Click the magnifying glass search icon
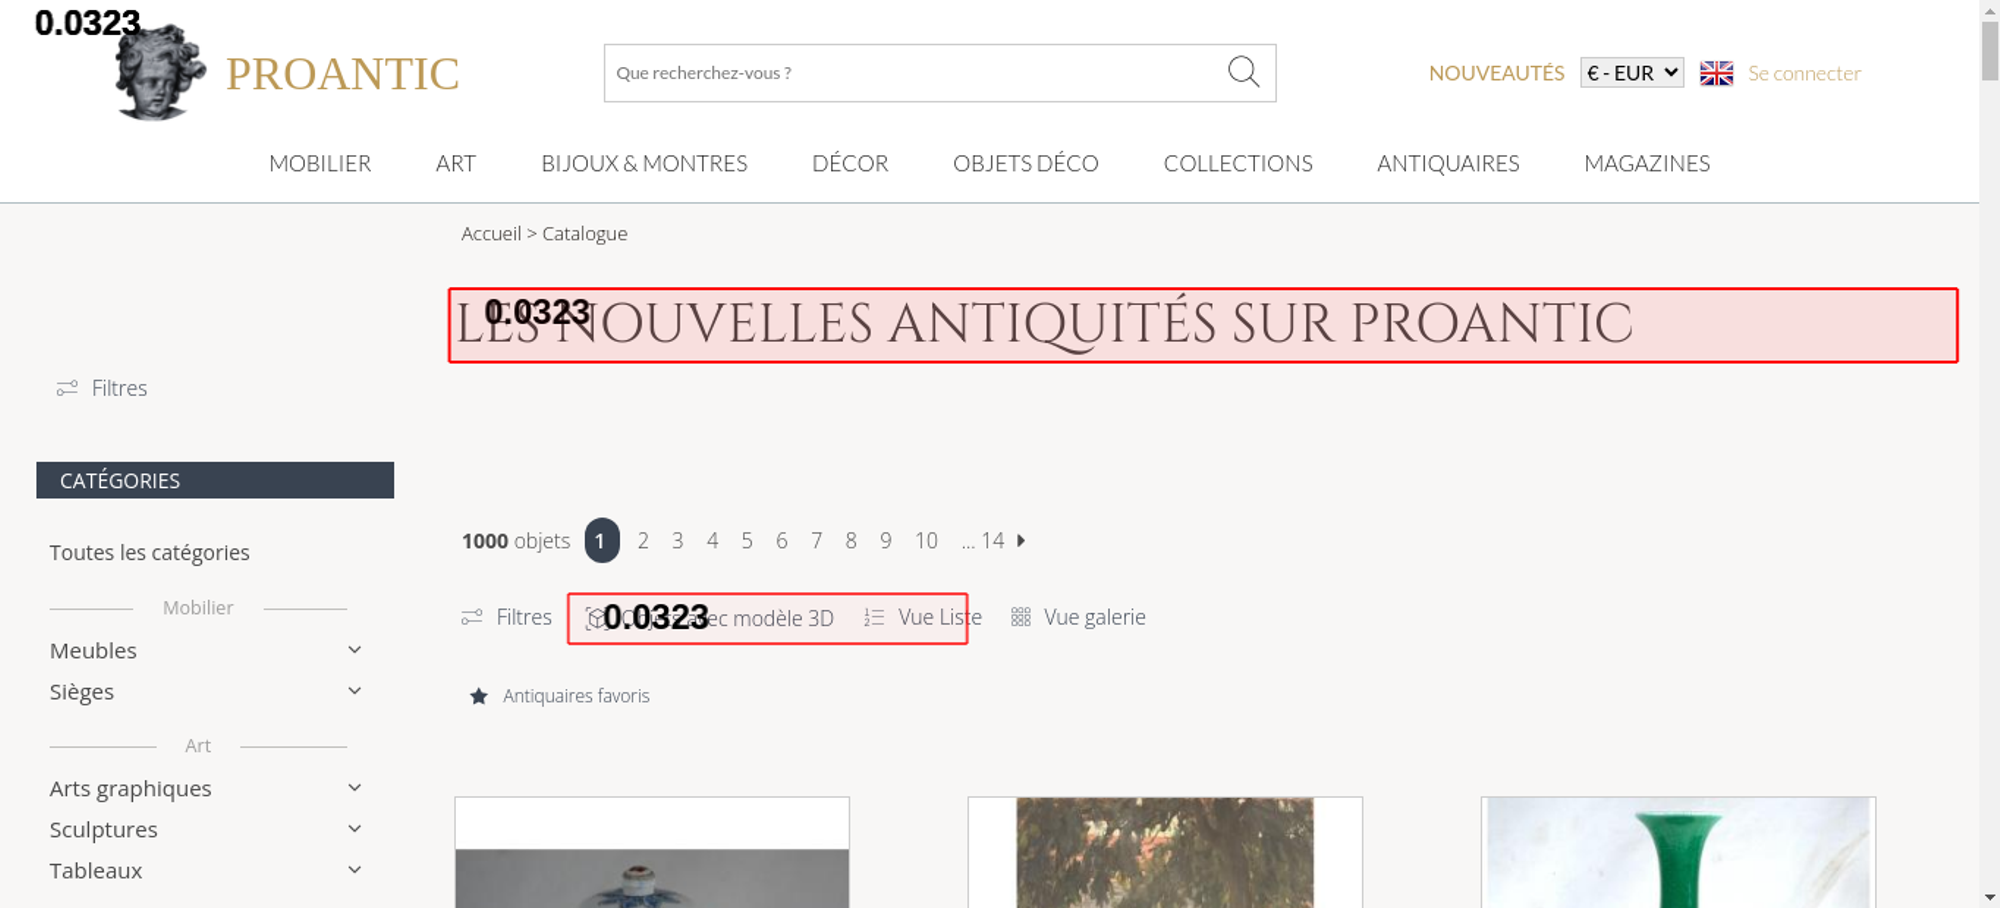The image size is (2000, 908). [1243, 72]
